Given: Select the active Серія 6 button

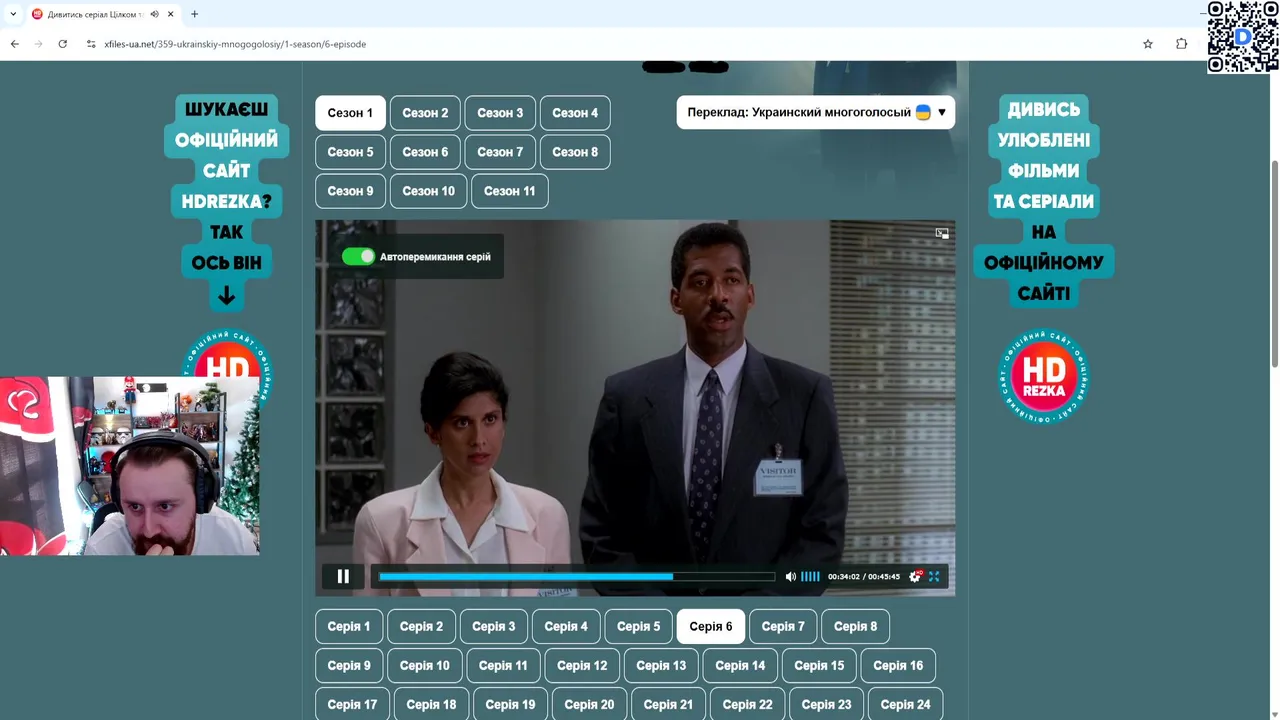Looking at the screenshot, I should tap(711, 626).
